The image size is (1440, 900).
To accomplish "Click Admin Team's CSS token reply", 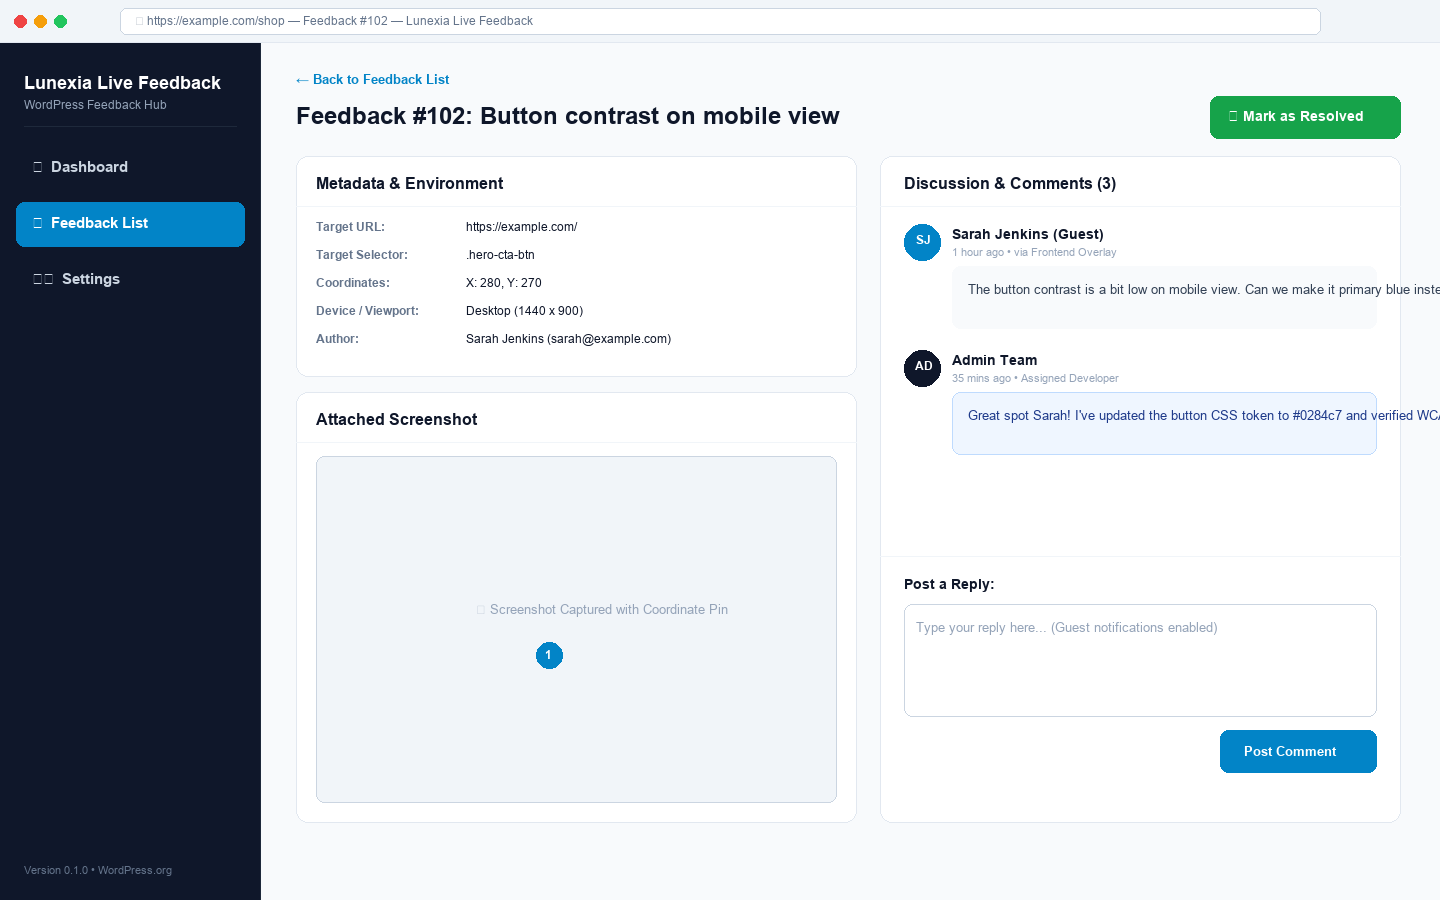I will point(1164,424).
